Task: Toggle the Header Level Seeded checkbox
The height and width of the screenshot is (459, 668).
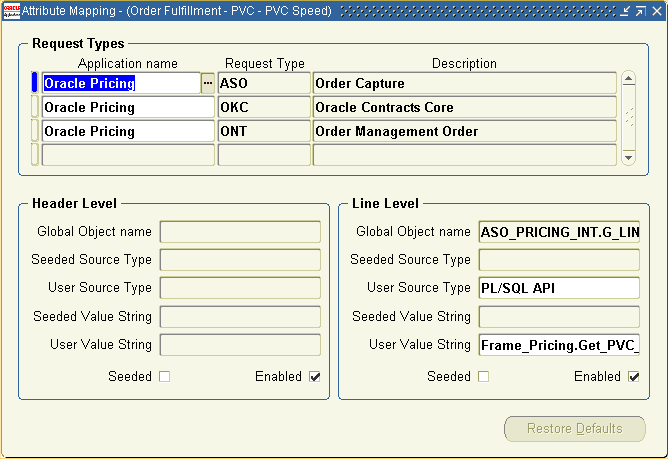Action: point(164,376)
